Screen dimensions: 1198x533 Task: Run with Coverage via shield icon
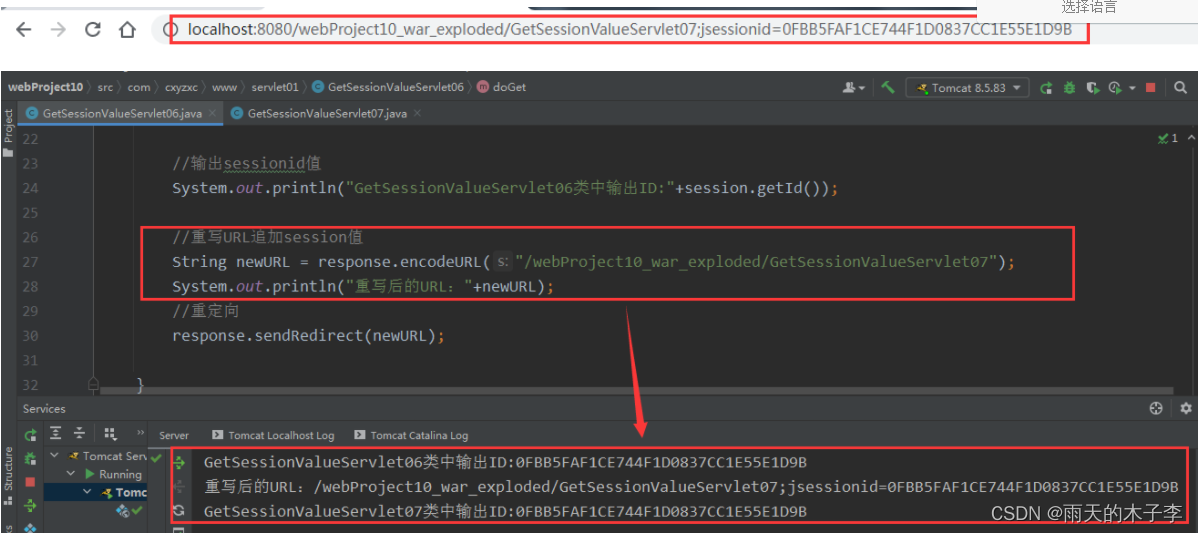(1093, 88)
